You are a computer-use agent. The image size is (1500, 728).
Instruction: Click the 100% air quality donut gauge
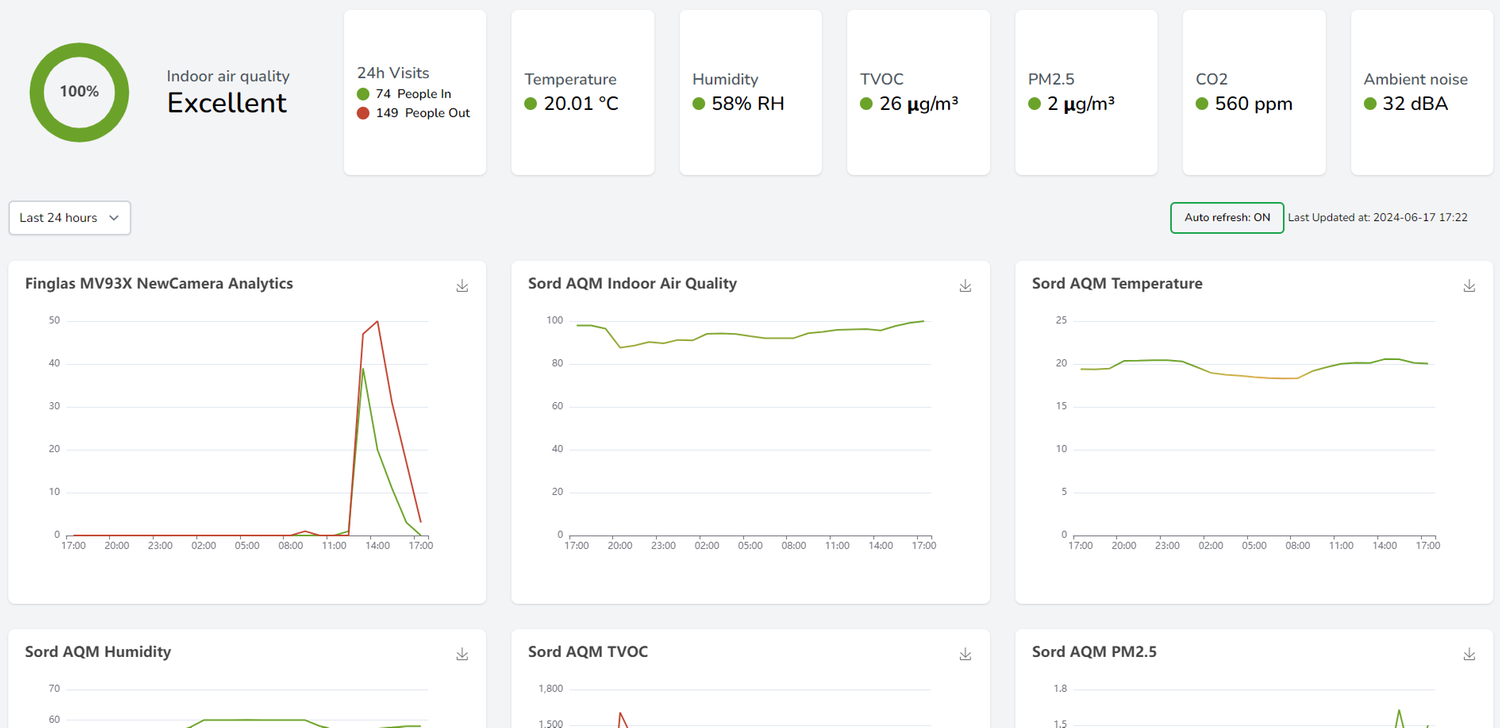pos(79,91)
